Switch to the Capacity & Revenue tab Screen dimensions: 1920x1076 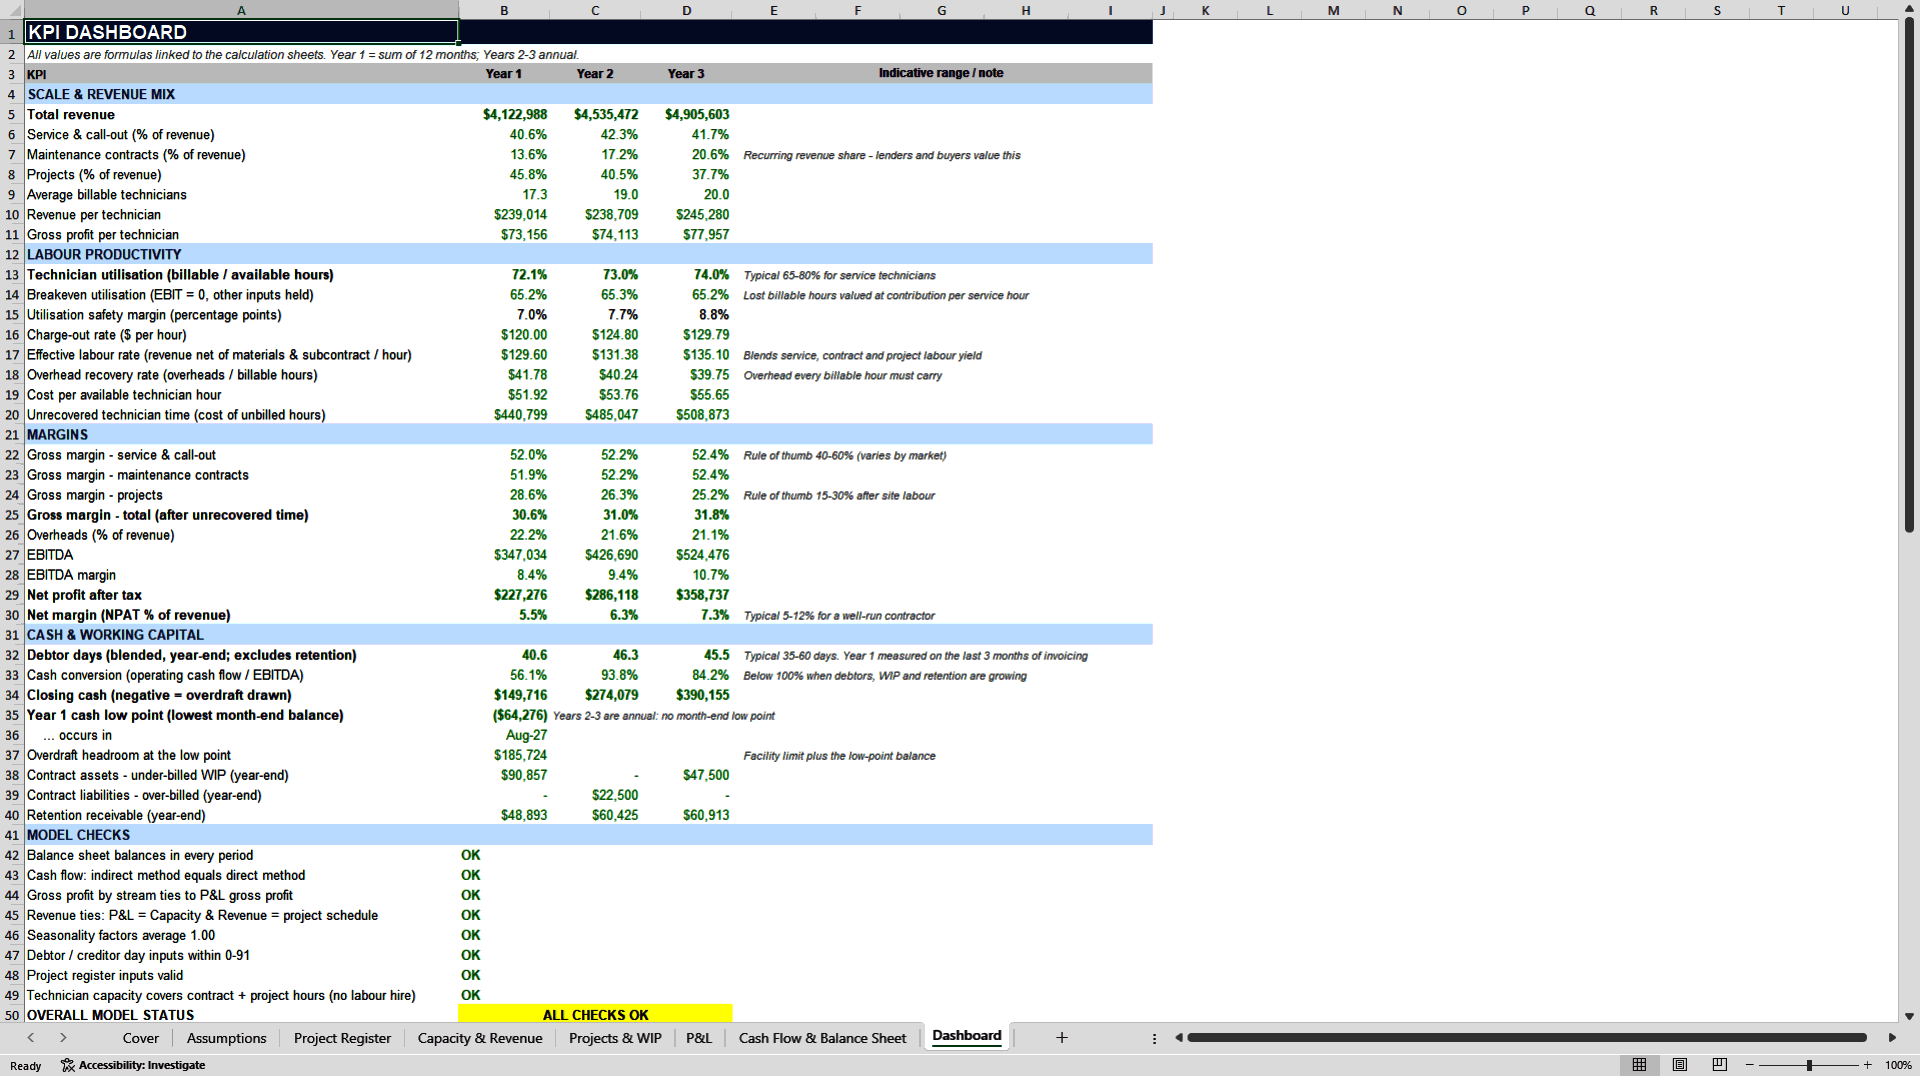(x=480, y=1038)
